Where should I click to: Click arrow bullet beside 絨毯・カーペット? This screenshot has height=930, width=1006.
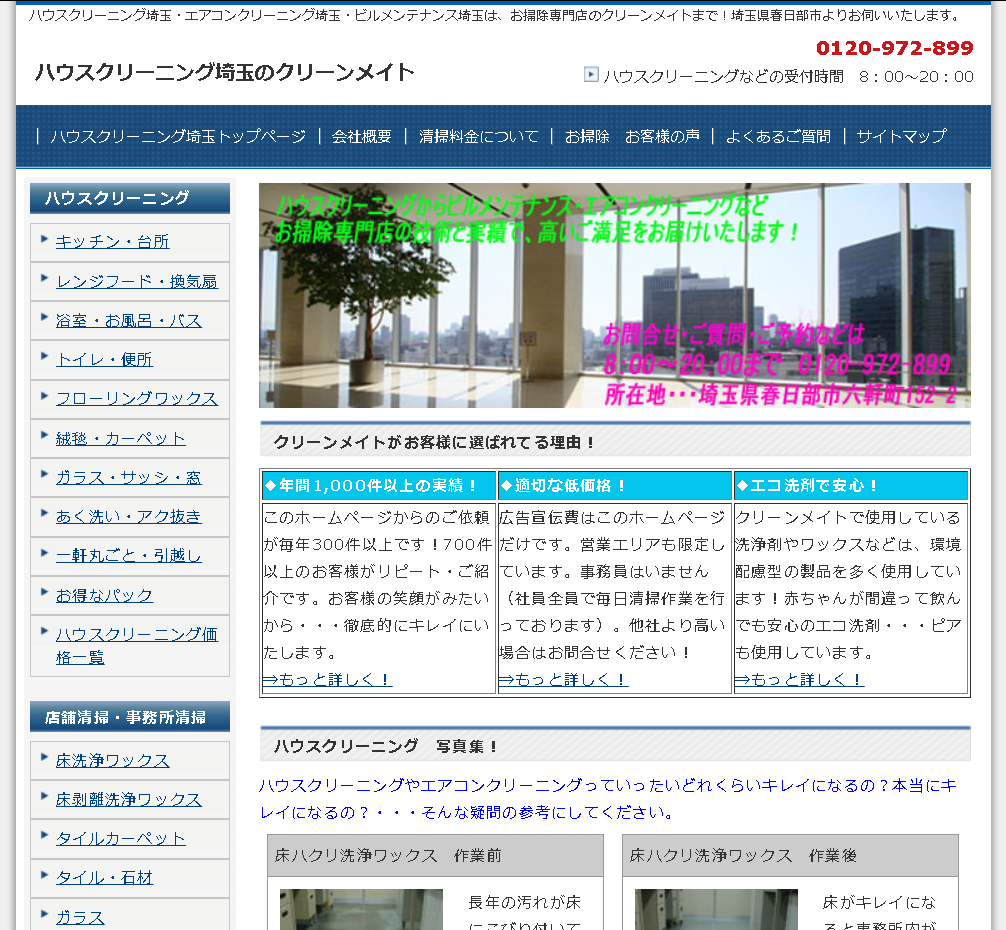[44, 435]
